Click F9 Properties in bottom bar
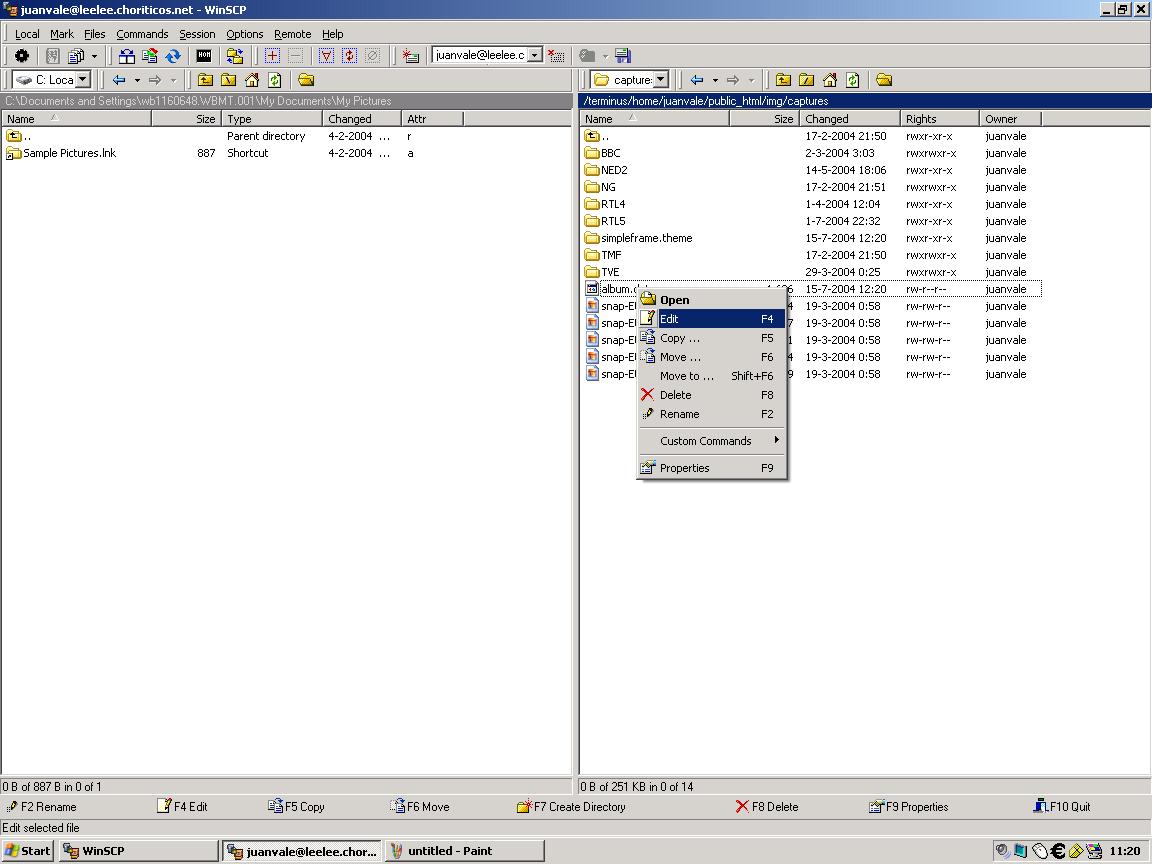This screenshot has height=864, width=1152. (x=909, y=807)
